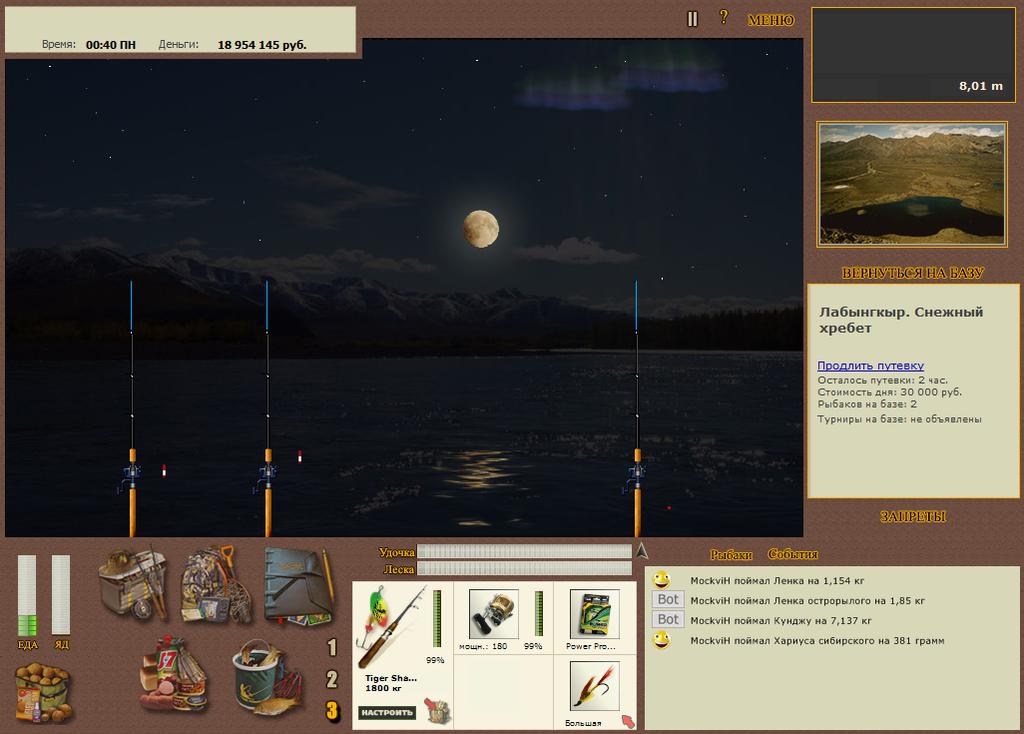Select the middle fishing rod on the lake
This screenshot has width=1024, height=734.
(268, 409)
